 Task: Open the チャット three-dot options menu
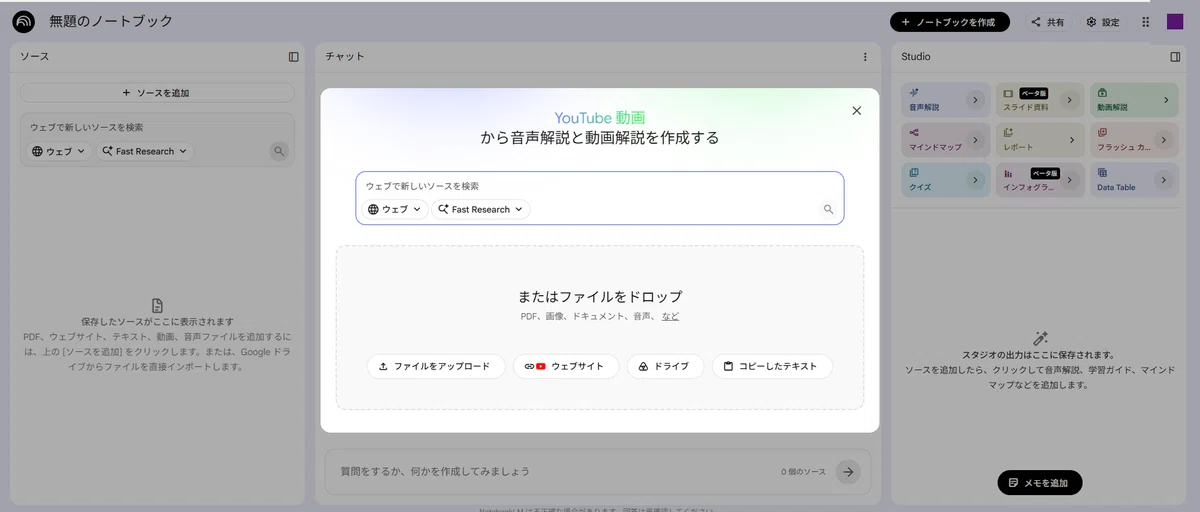[865, 57]
